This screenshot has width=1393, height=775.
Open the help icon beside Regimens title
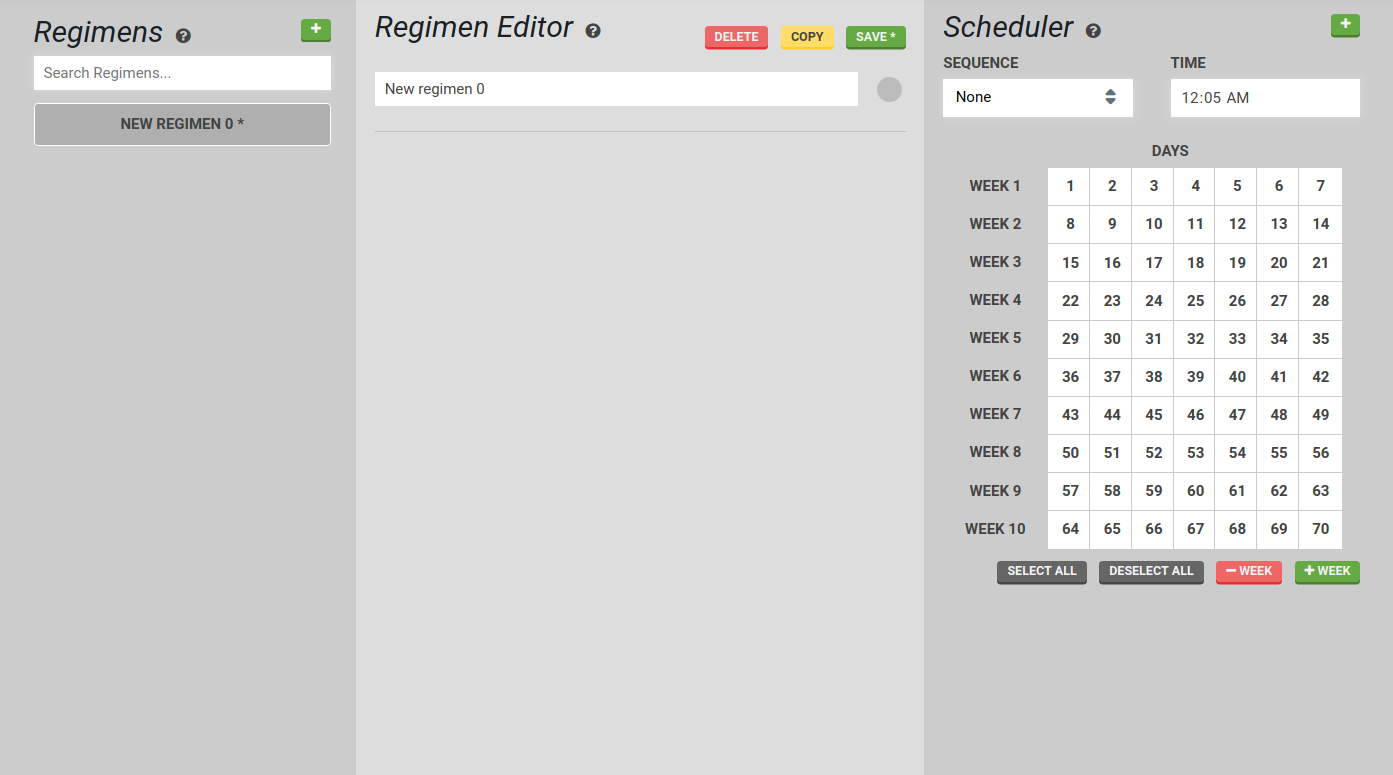click(x=183, y=35)
